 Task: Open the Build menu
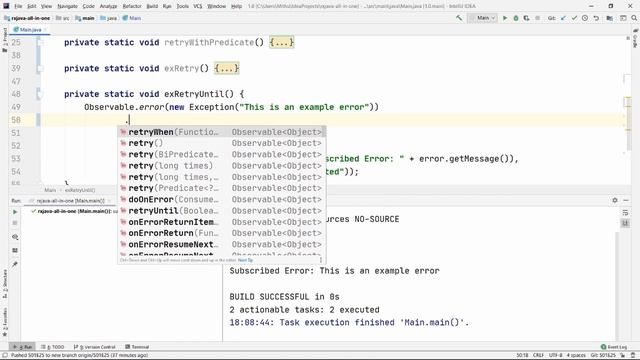click(152, 6)
